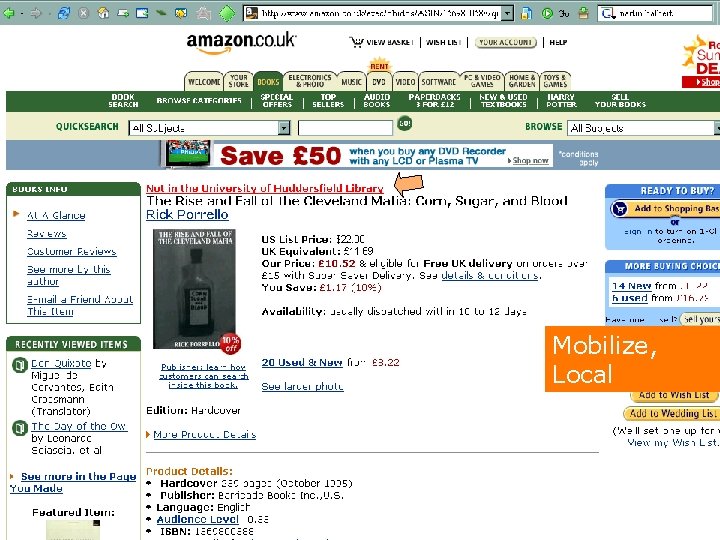Open the DVD store tab
The height and width of the screenshot is (540, 720).
(x=379, y=82)
